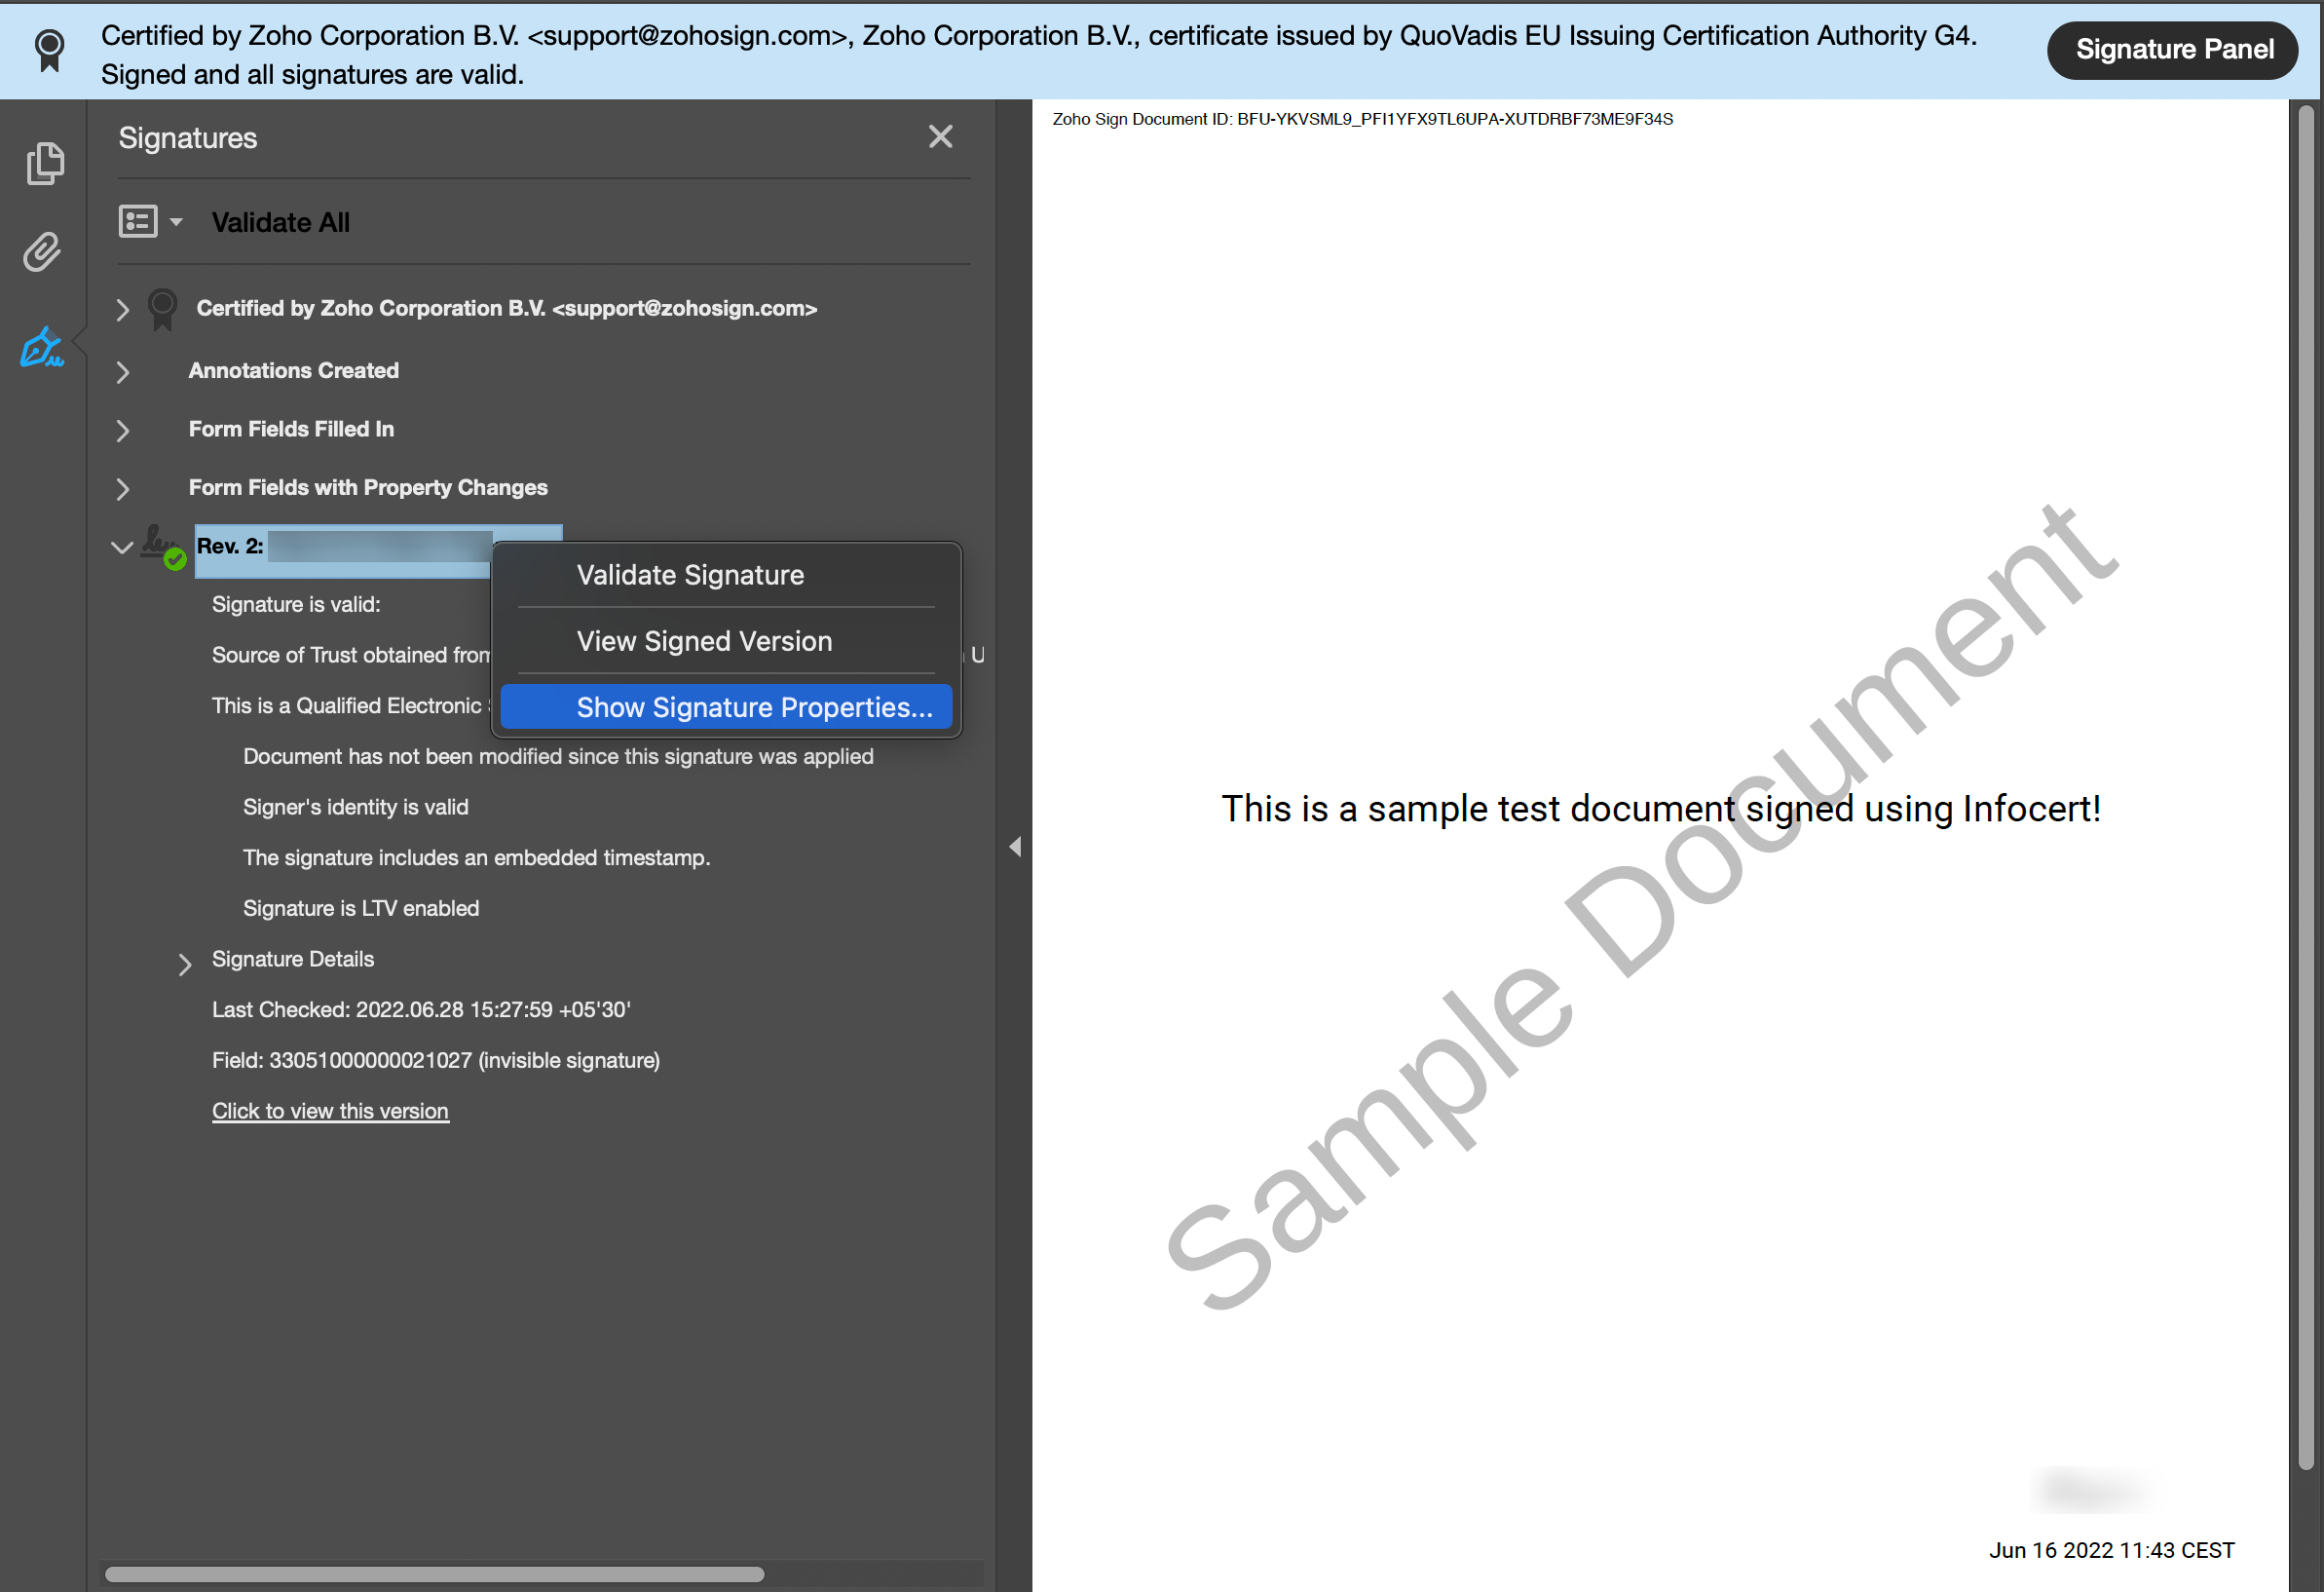Expand Form Fields with Property Changes
Screen dimensions: 2324x1592
tap(122, 489)
